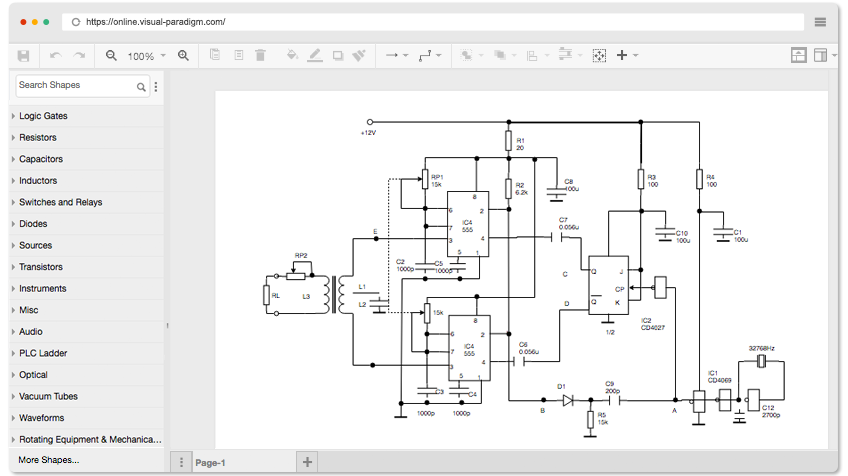Viewport: 848px width, 476px height.
Task: Open the shapes panel options menu dots
Action: point(156,87)
